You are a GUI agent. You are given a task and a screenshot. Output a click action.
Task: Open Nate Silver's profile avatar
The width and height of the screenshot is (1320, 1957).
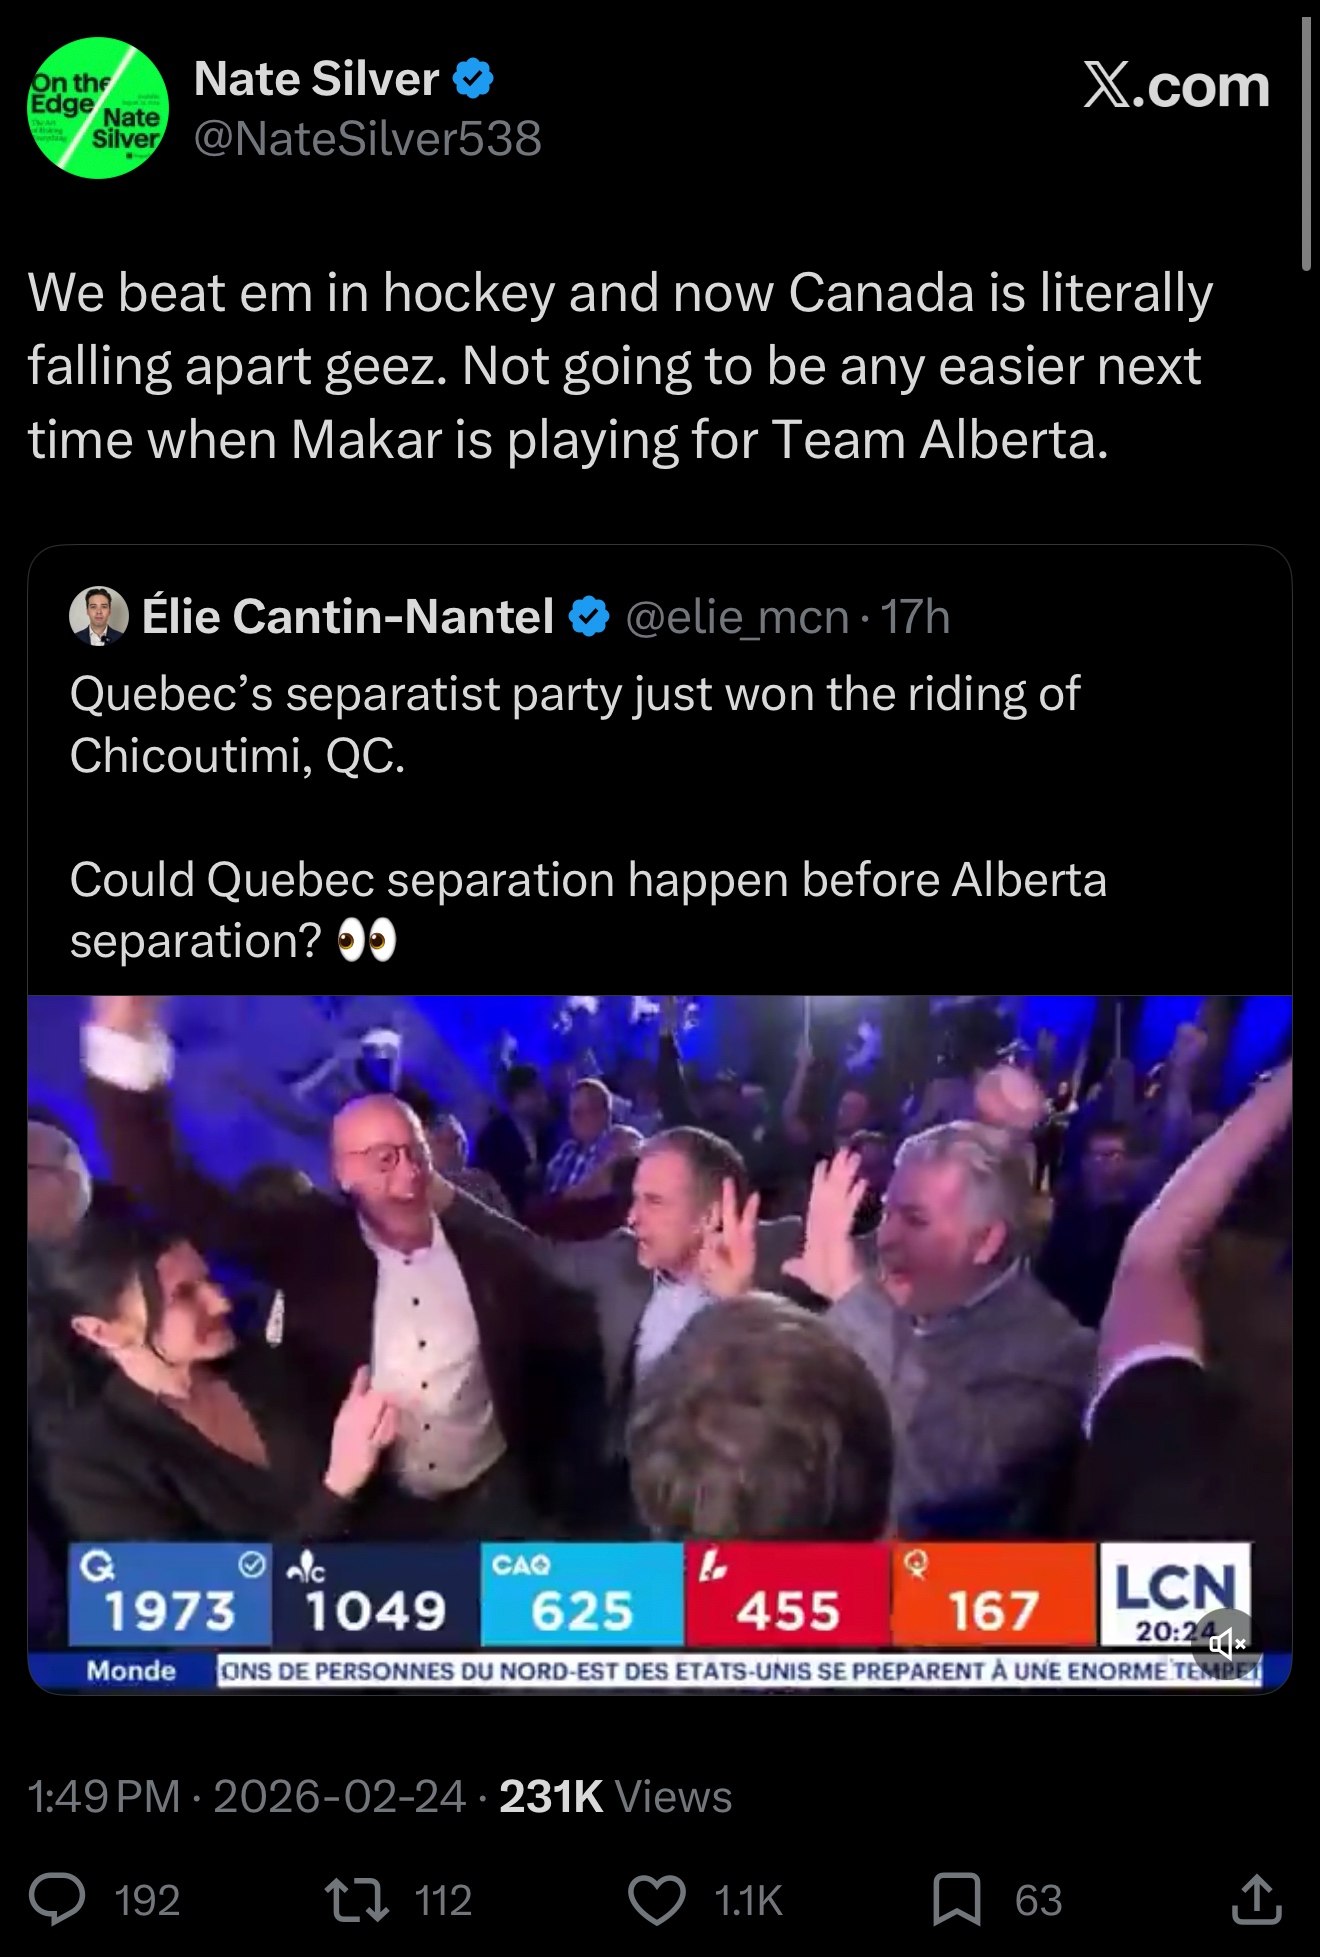(x=98, y=108)
